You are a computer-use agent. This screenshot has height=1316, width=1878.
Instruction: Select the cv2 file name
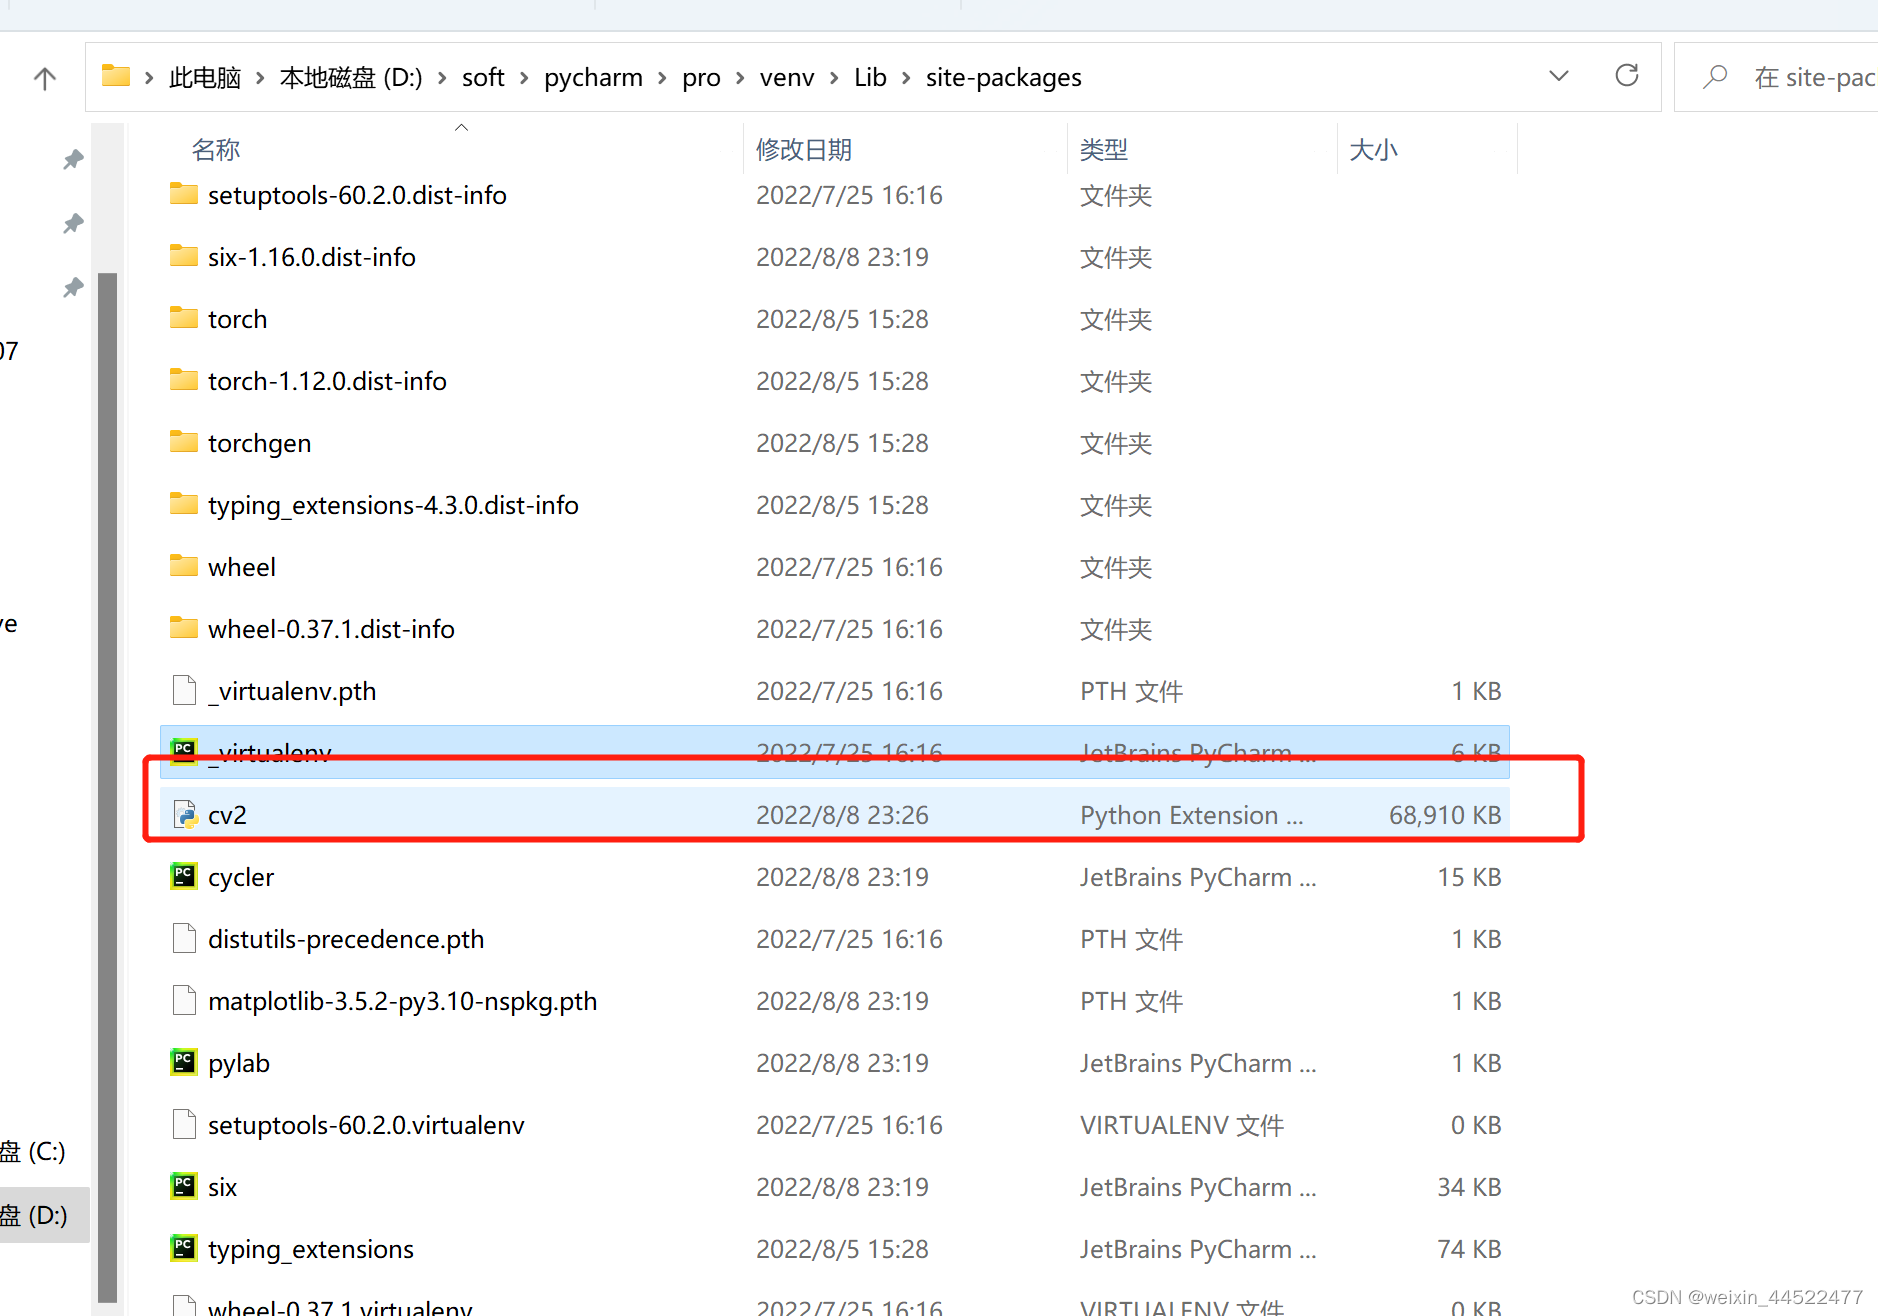227,815
